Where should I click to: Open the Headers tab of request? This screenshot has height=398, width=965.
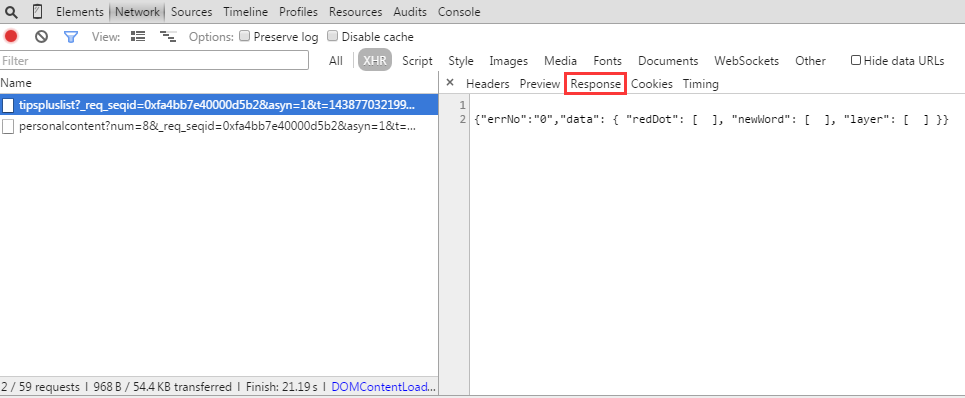point(487,84)
